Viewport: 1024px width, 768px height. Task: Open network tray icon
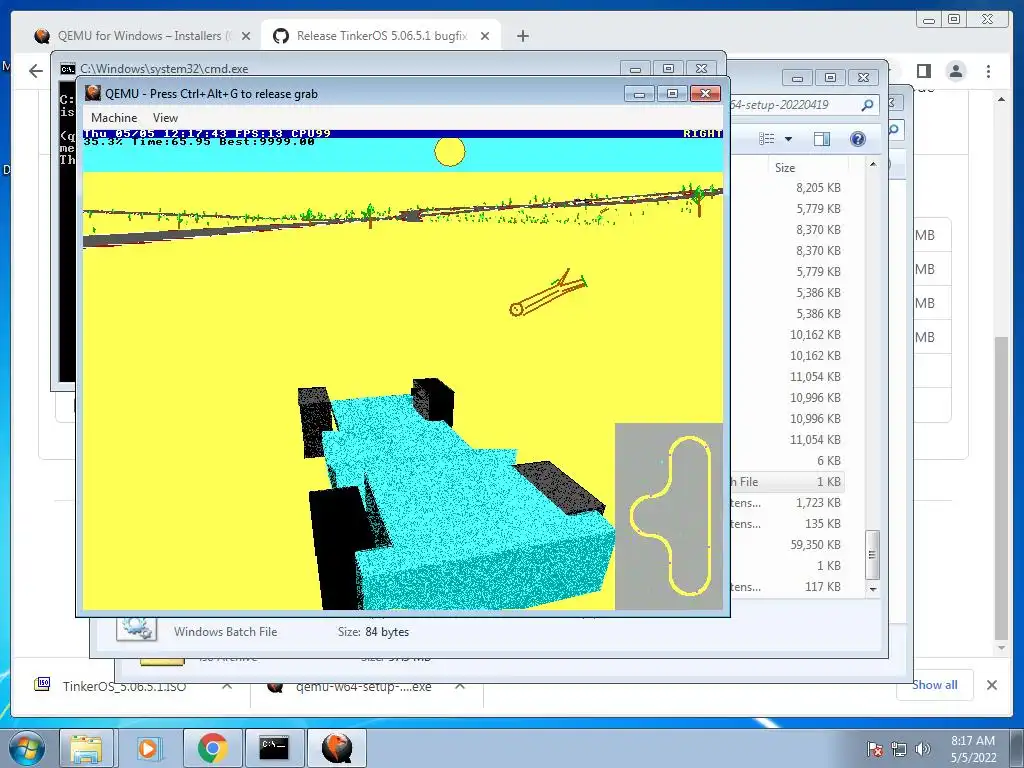899,749
